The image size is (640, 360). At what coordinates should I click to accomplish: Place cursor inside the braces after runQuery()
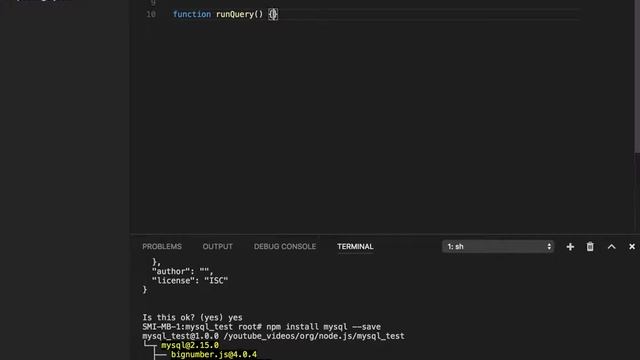point(273,14)
